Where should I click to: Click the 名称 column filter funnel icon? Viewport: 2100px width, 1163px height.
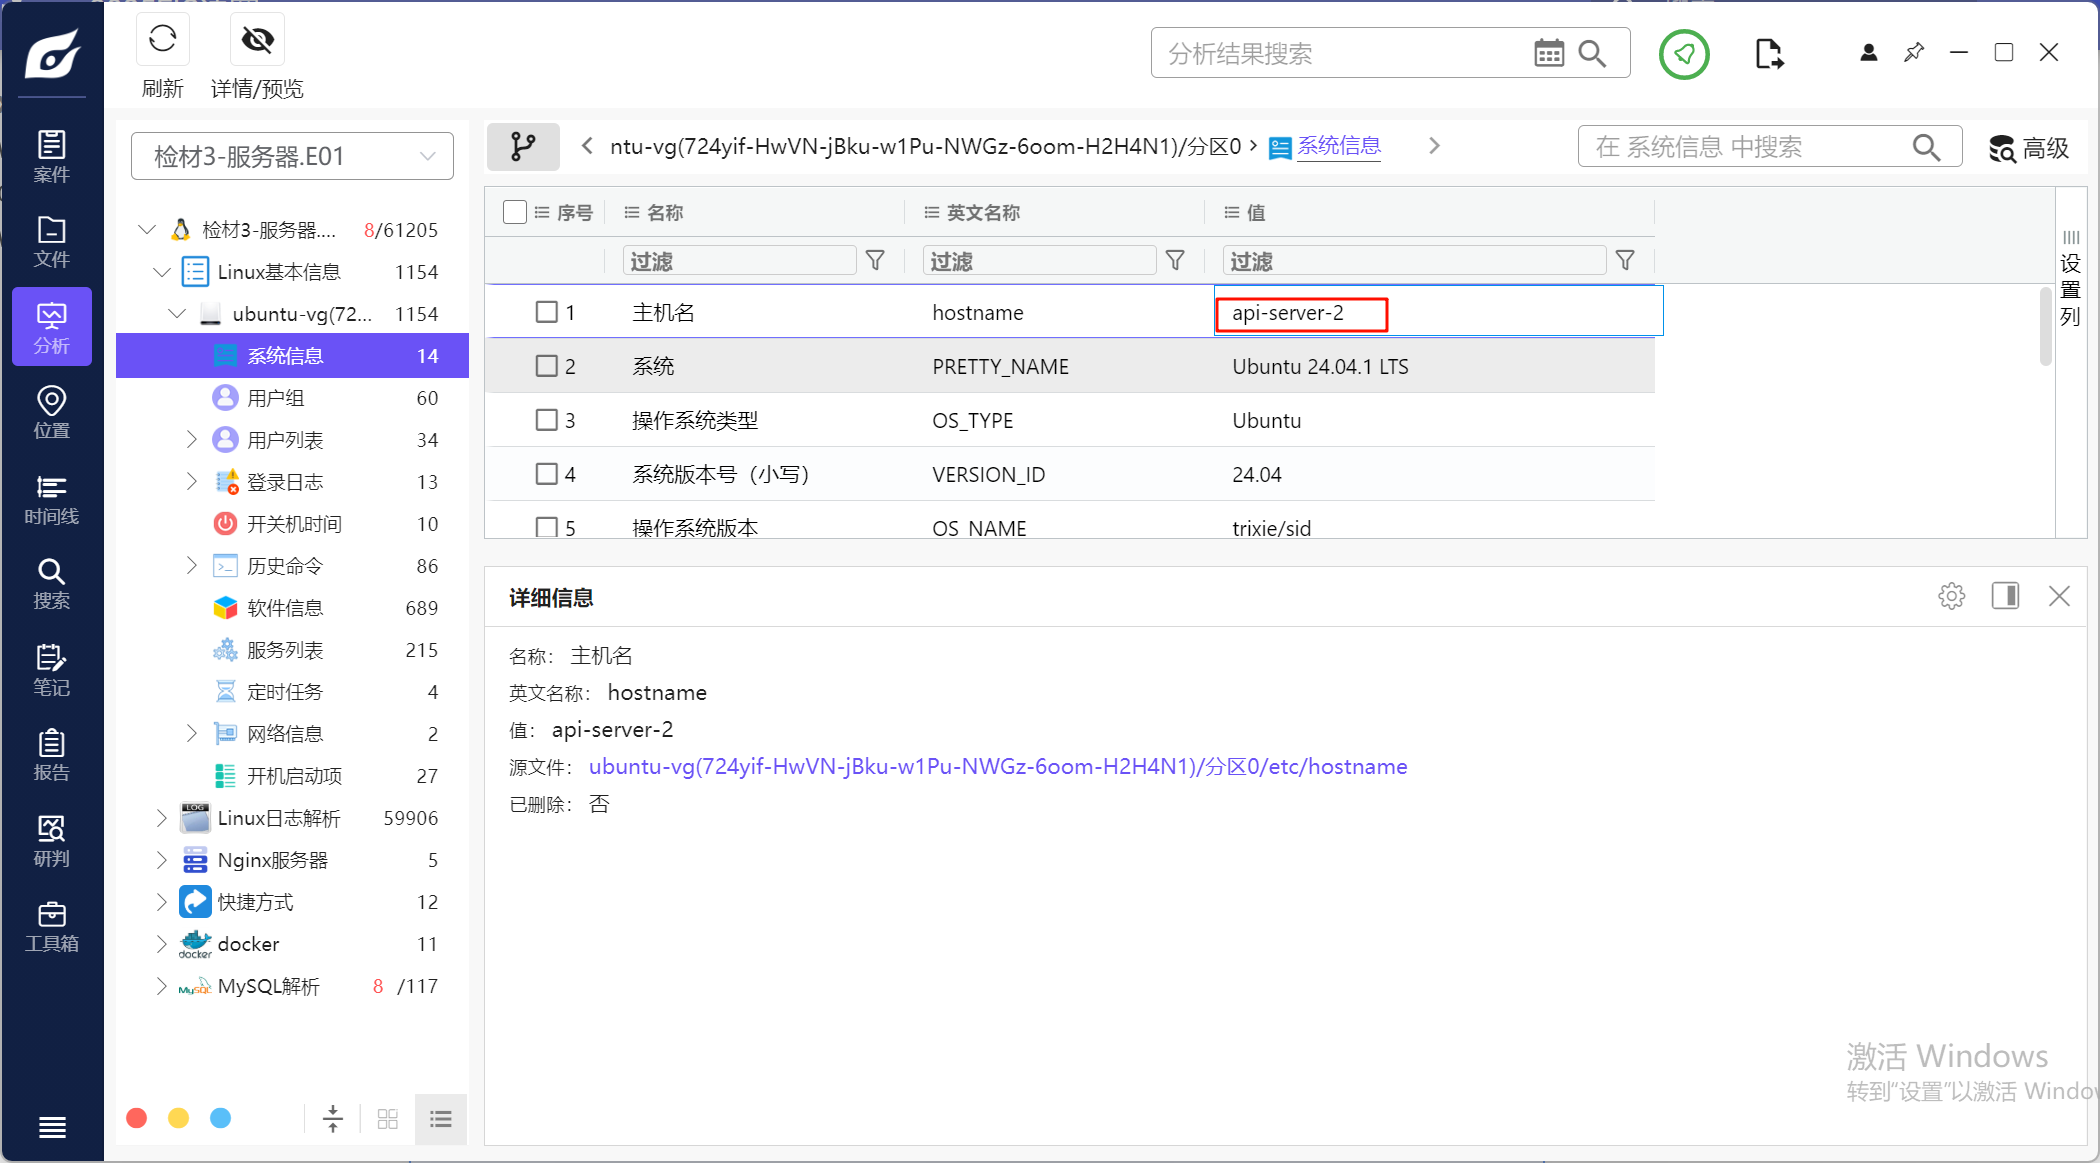tap(875, 261)
